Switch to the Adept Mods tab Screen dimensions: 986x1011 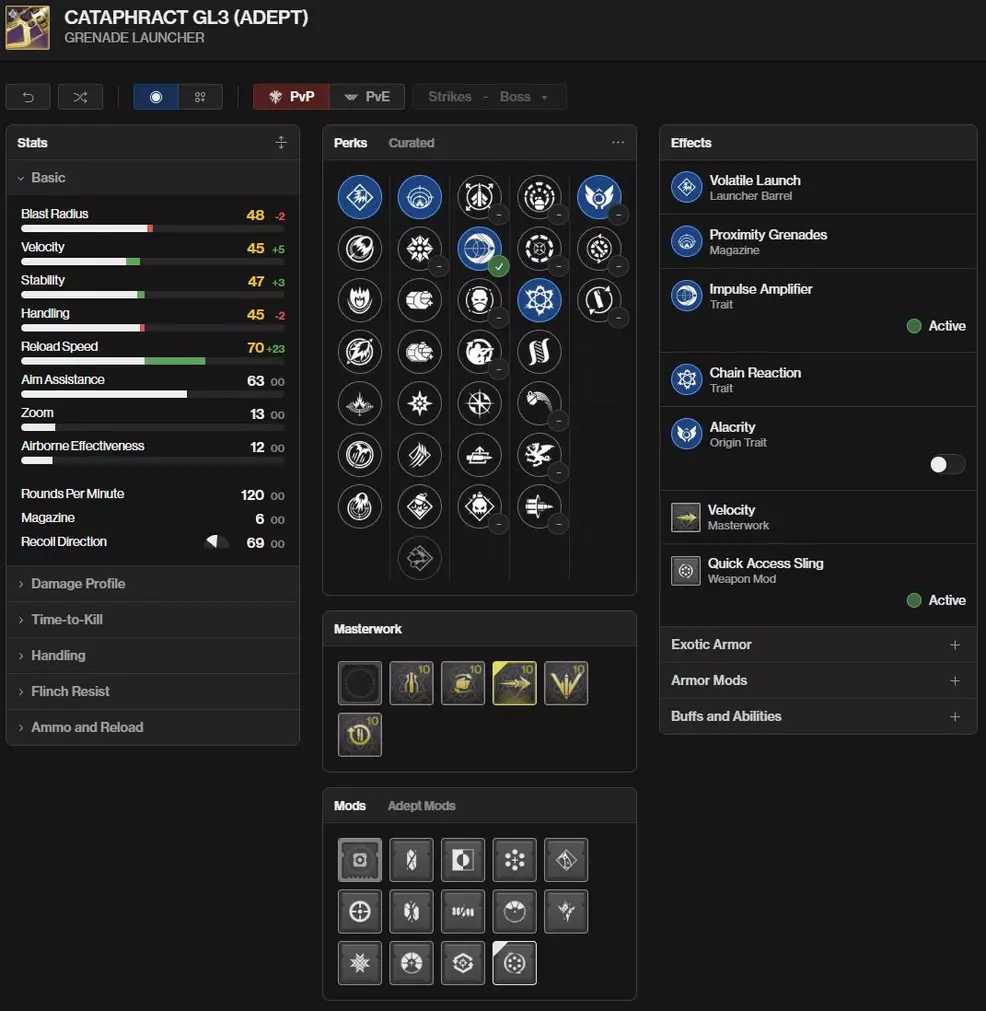421,806
